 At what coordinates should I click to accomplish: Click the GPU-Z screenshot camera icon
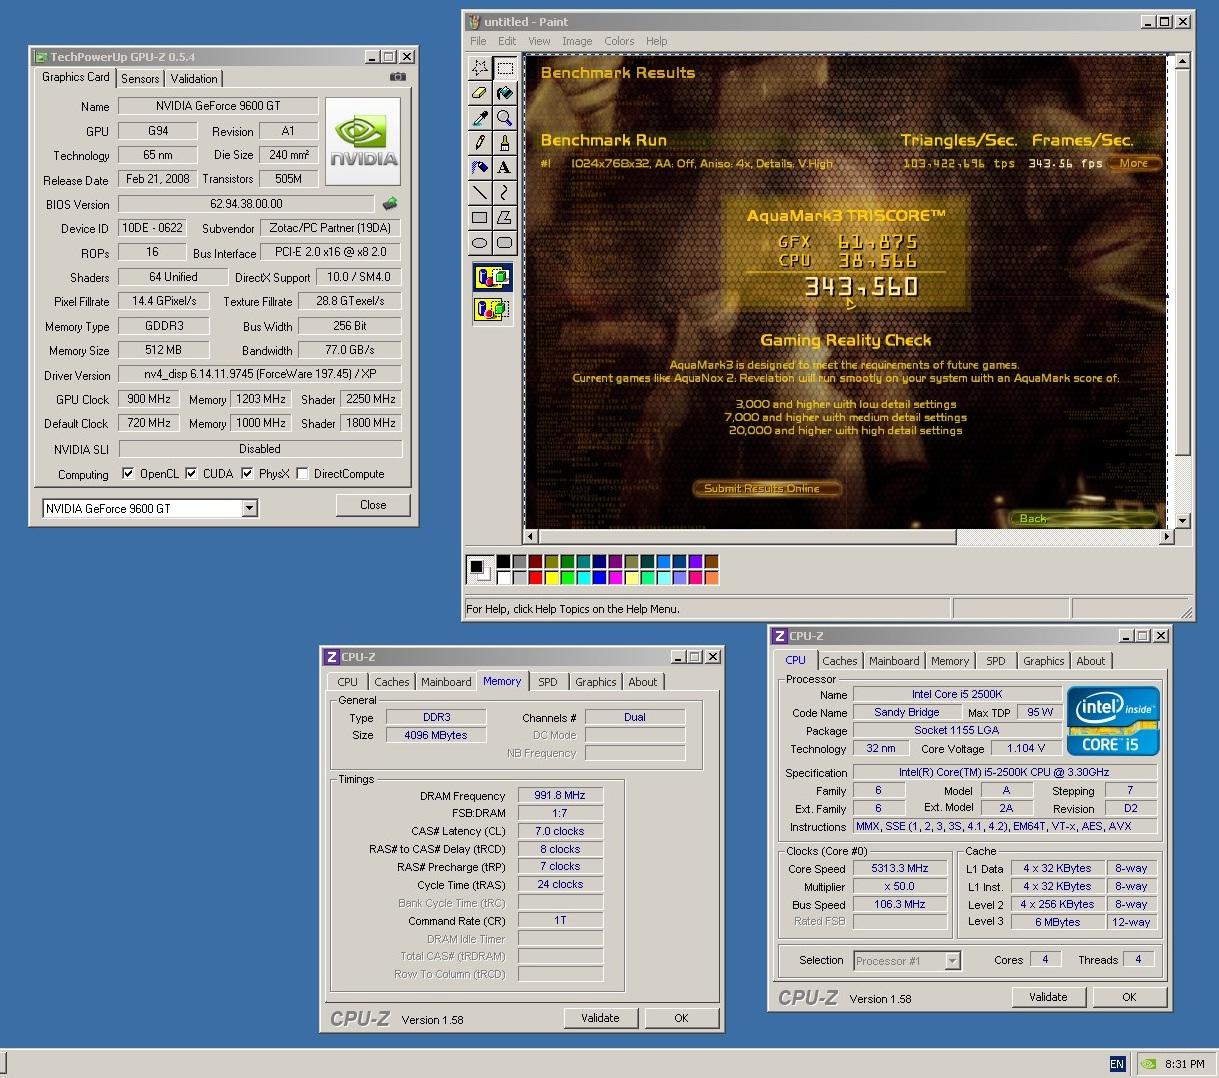click(397, 77)
